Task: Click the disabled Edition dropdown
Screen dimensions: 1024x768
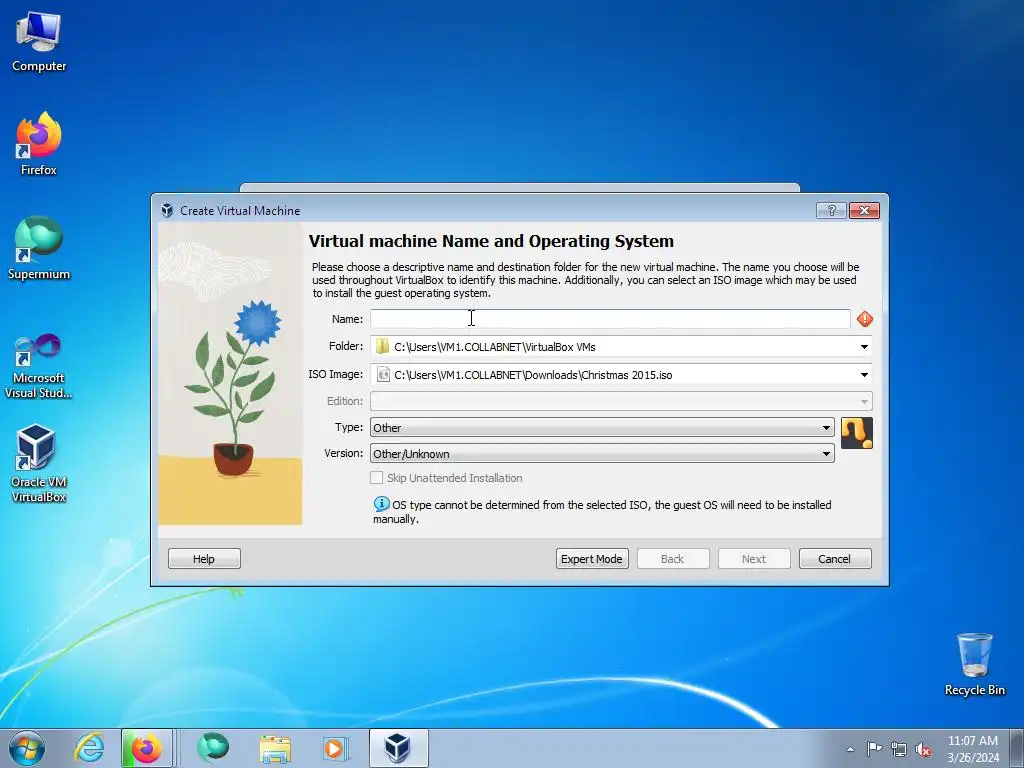Action: pos(621,401)
